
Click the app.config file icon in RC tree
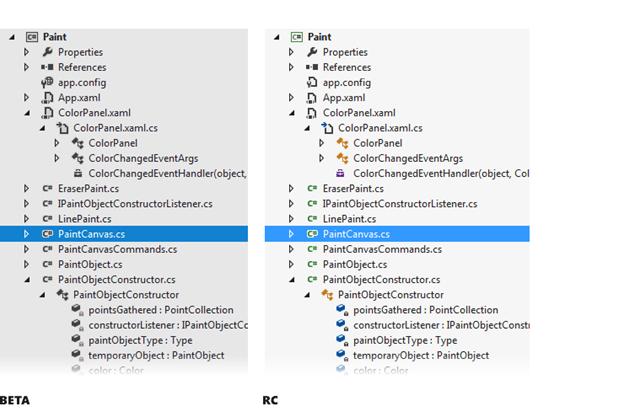(312, 82)
